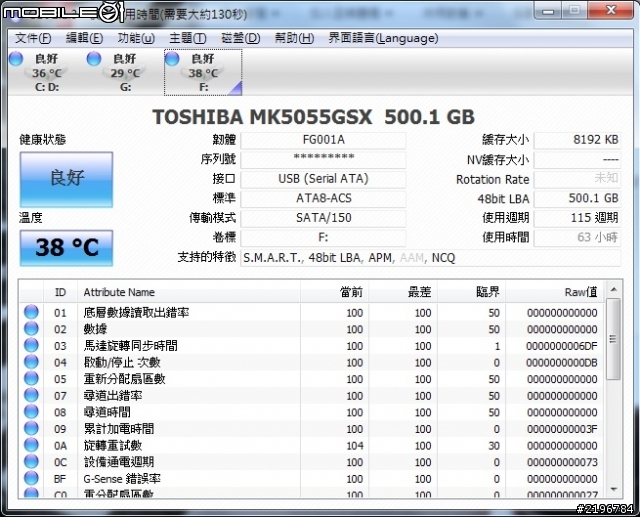Select row 旋轉重試數

[312, 446]
